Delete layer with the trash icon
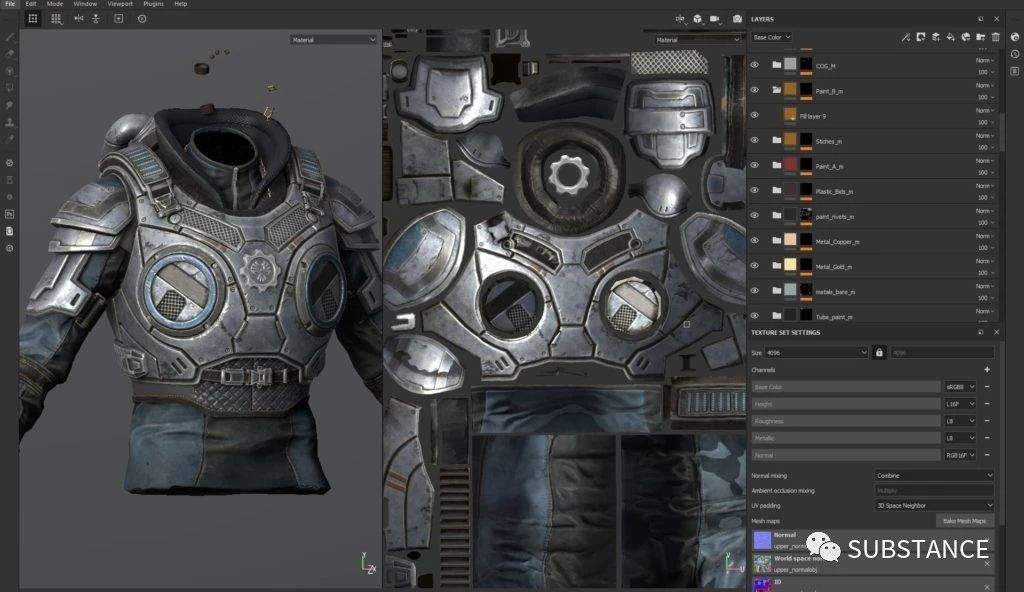This screenshot has height=592, width=1024. (996, 37)
